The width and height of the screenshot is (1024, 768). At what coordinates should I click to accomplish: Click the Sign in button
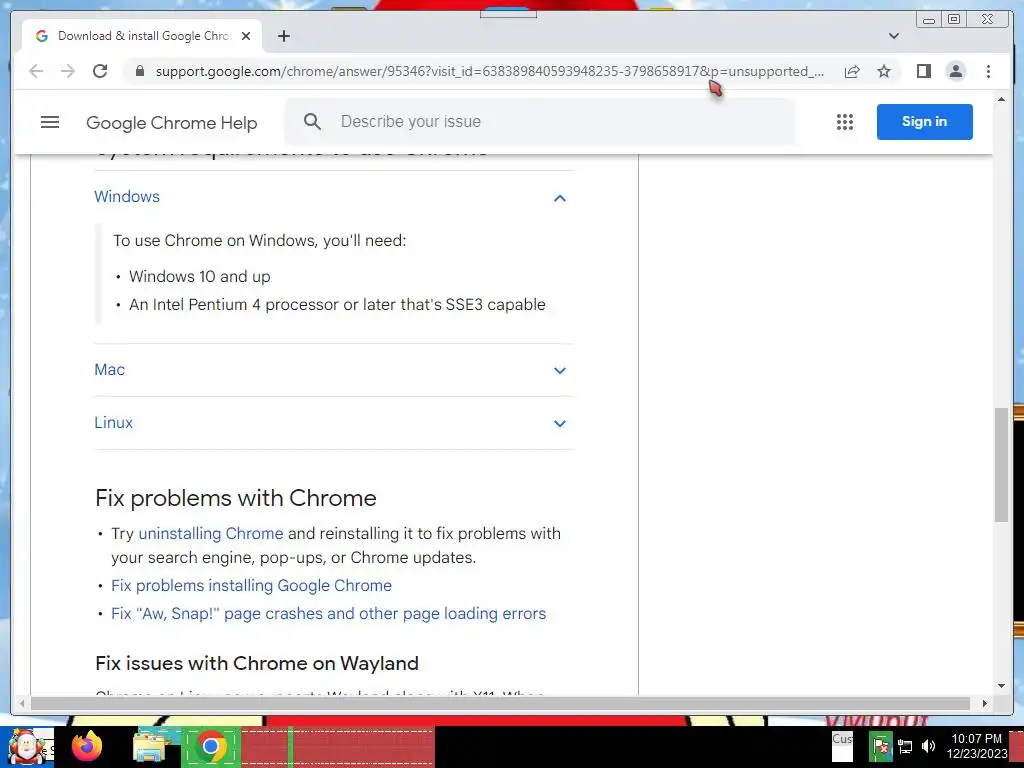pos(925,121)
